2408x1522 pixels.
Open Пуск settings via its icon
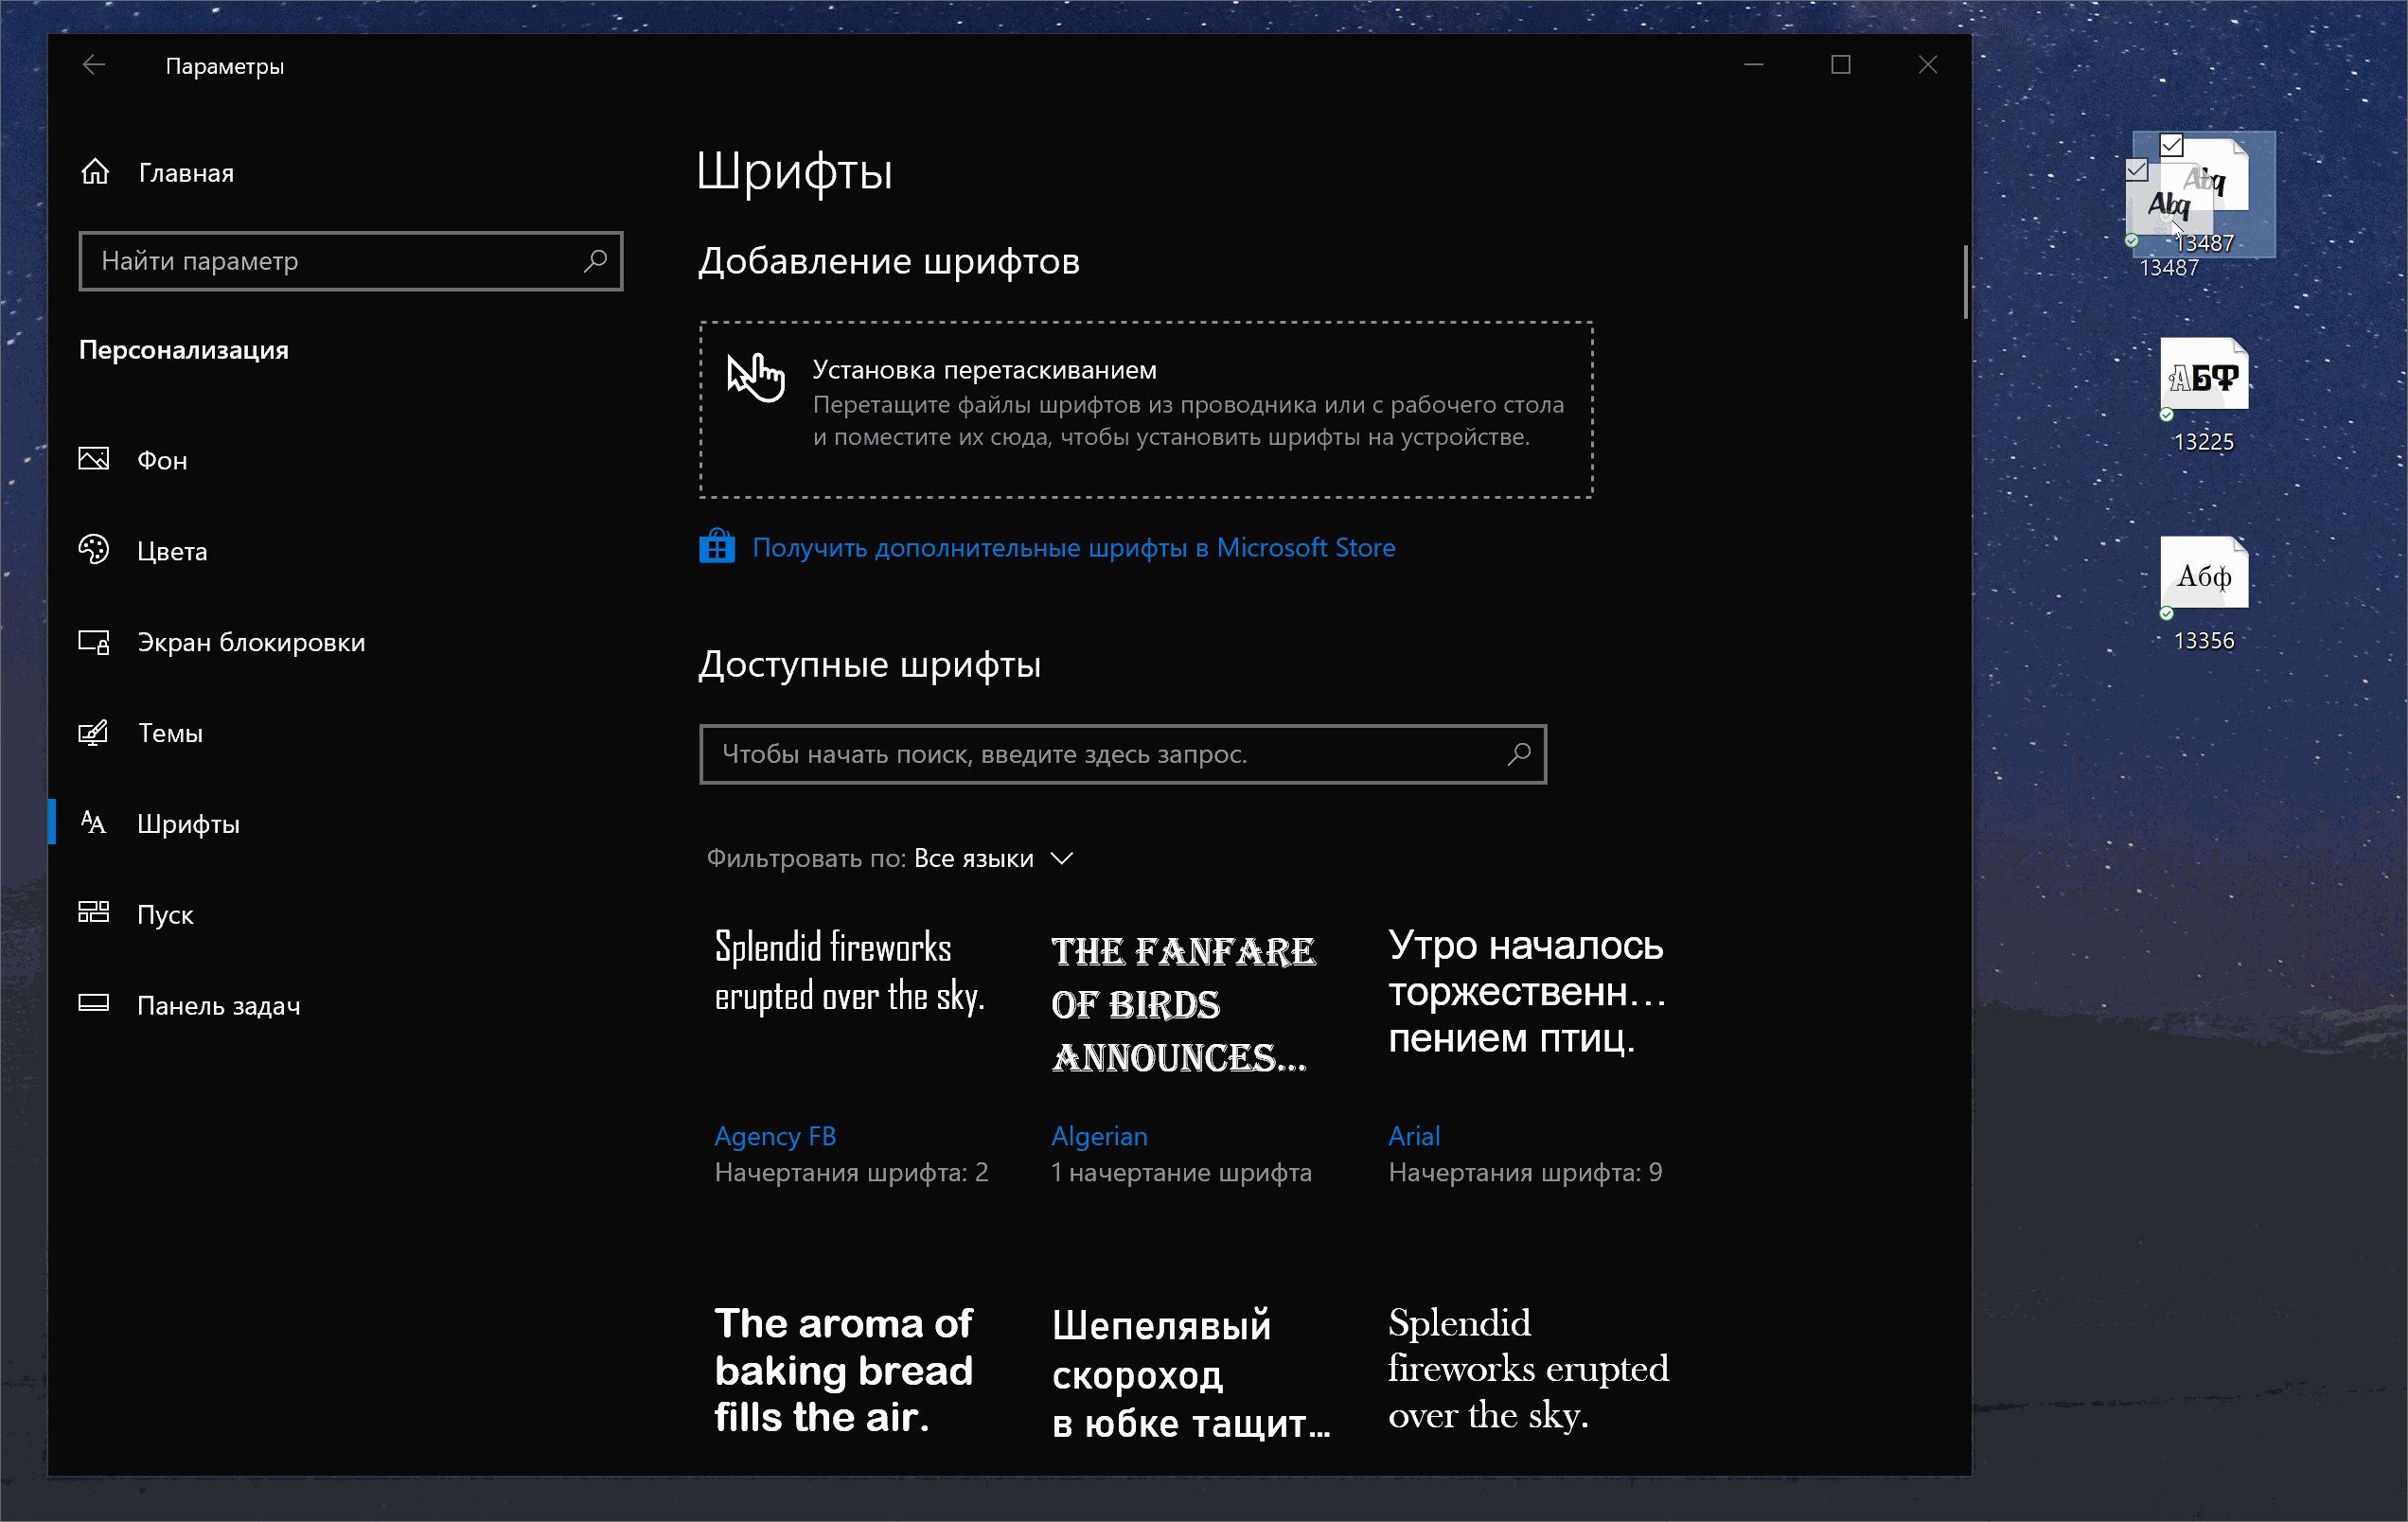(x=93, y=913)
